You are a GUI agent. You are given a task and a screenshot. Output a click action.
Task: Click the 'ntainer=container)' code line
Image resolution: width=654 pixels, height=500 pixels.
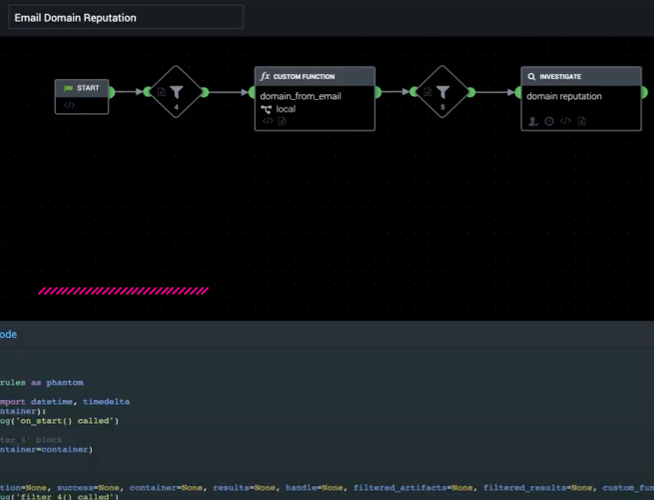coord(46,450)
